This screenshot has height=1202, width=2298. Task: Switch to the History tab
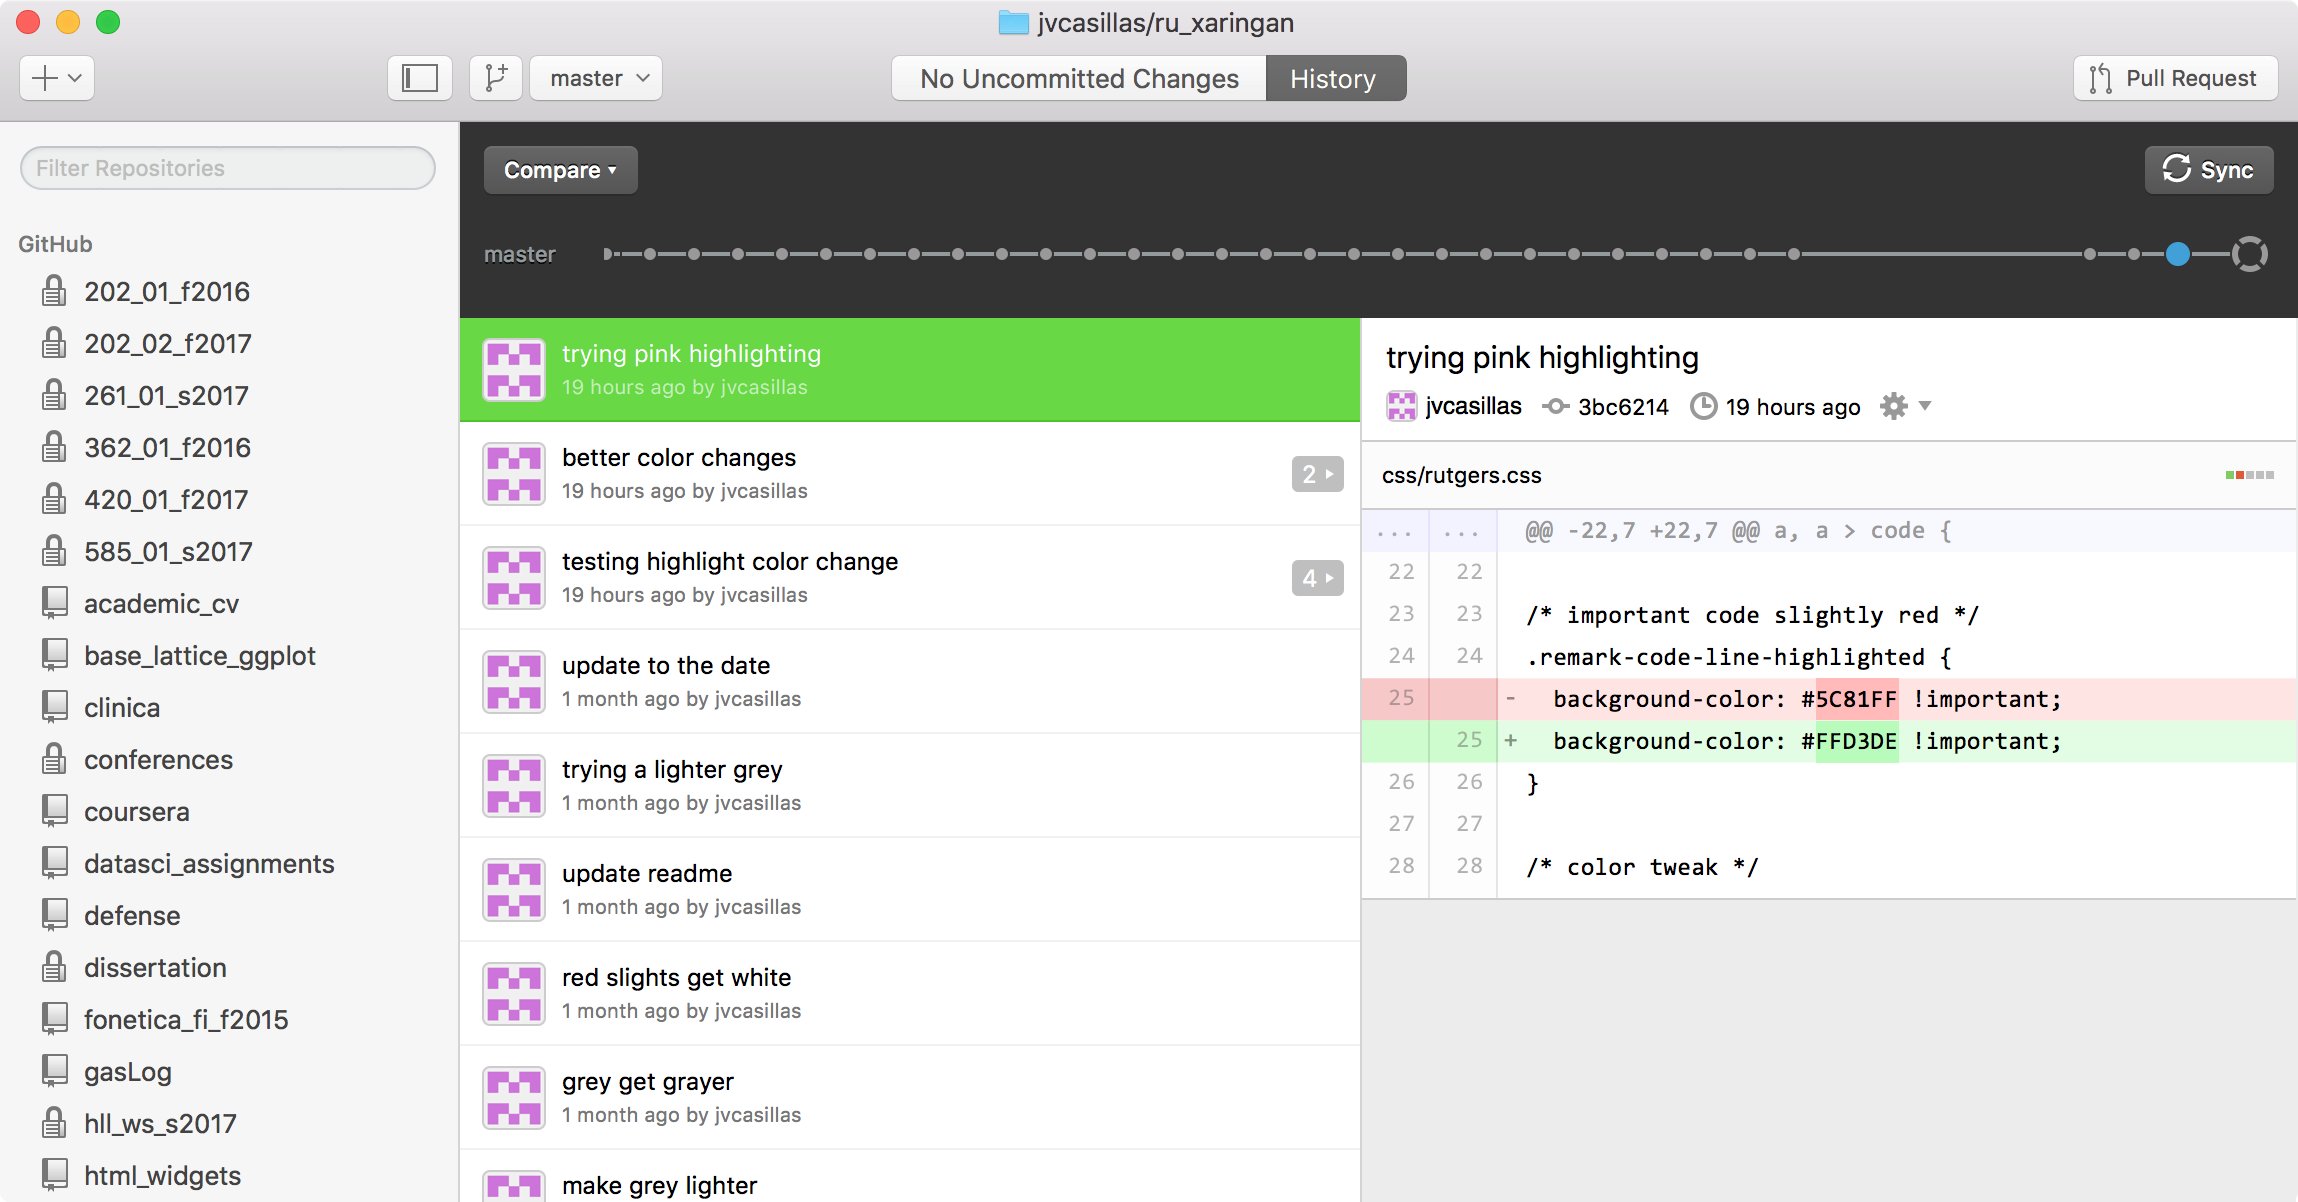(x=1334, y=78)
